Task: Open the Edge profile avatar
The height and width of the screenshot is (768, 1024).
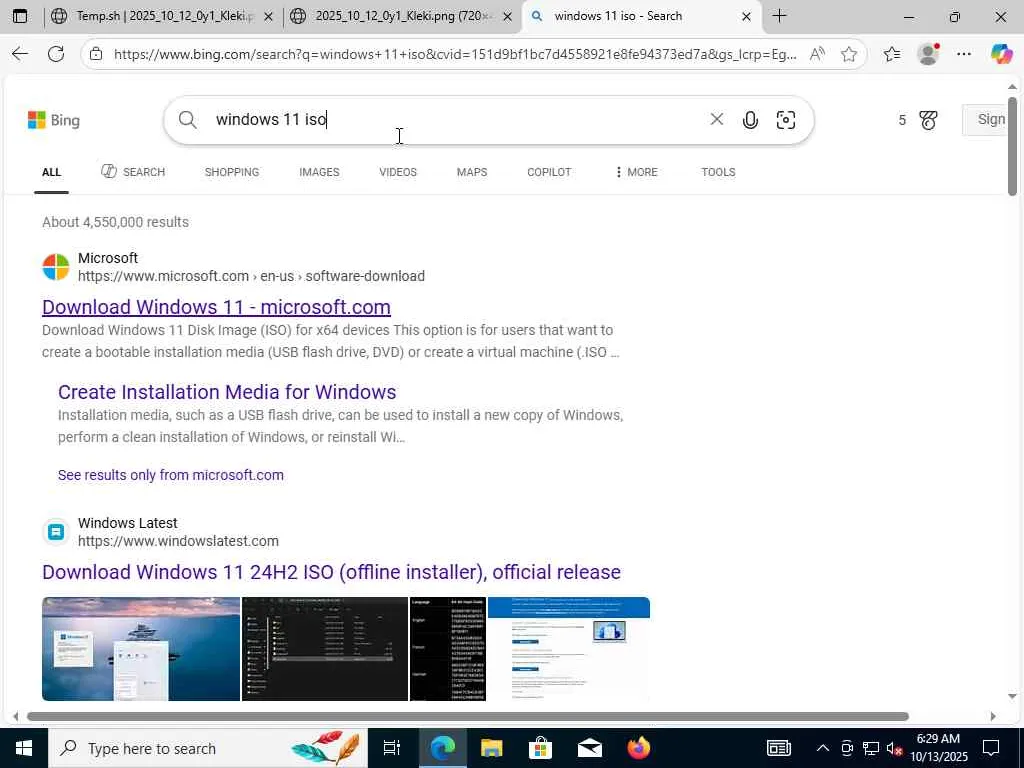Action: [x=928, y=54]
